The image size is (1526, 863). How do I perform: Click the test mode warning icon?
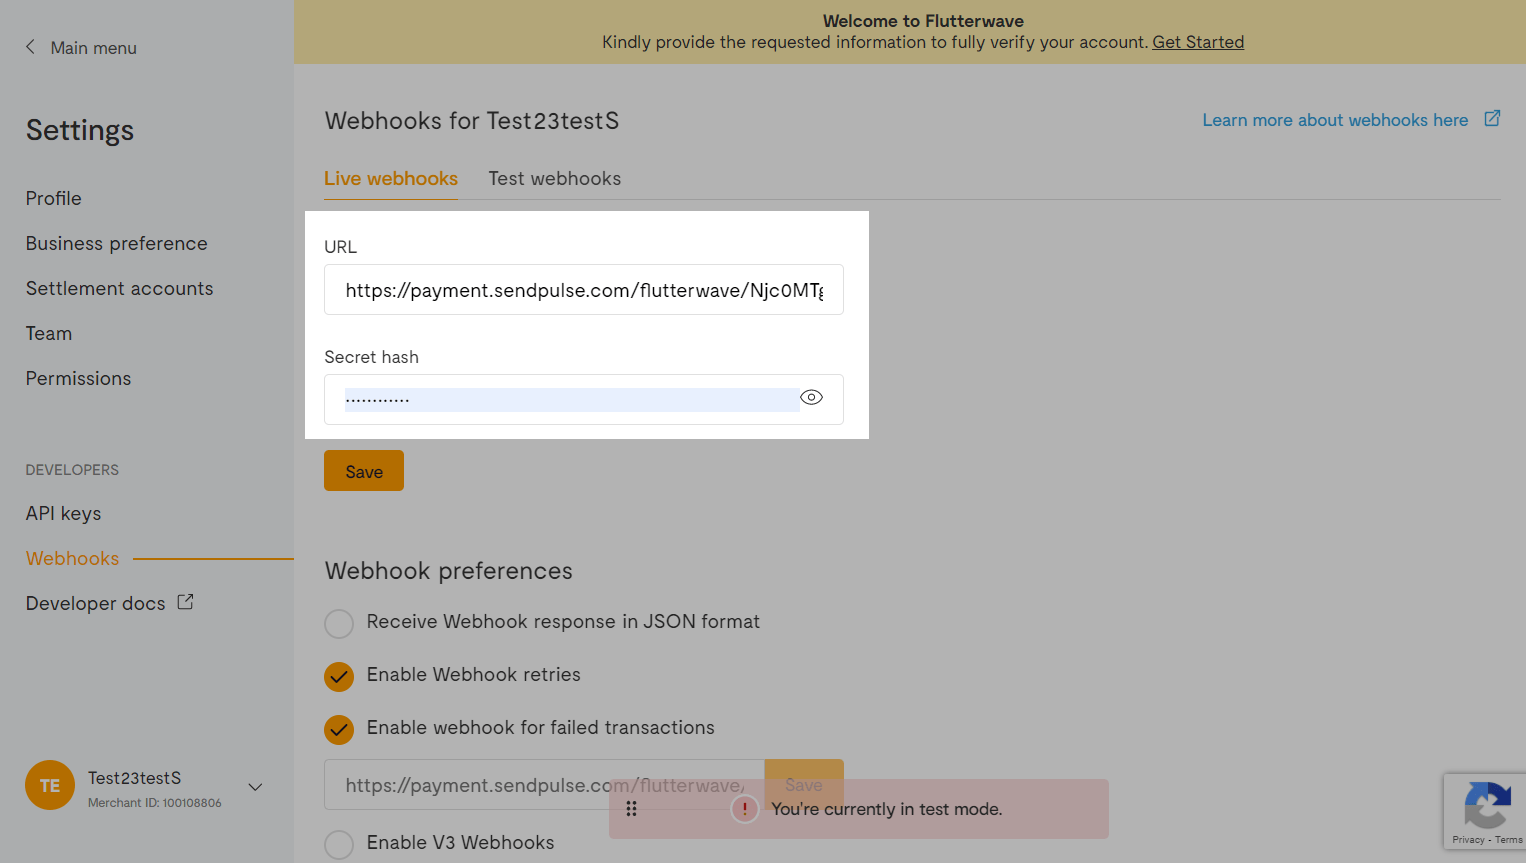[x=745, y=809]
